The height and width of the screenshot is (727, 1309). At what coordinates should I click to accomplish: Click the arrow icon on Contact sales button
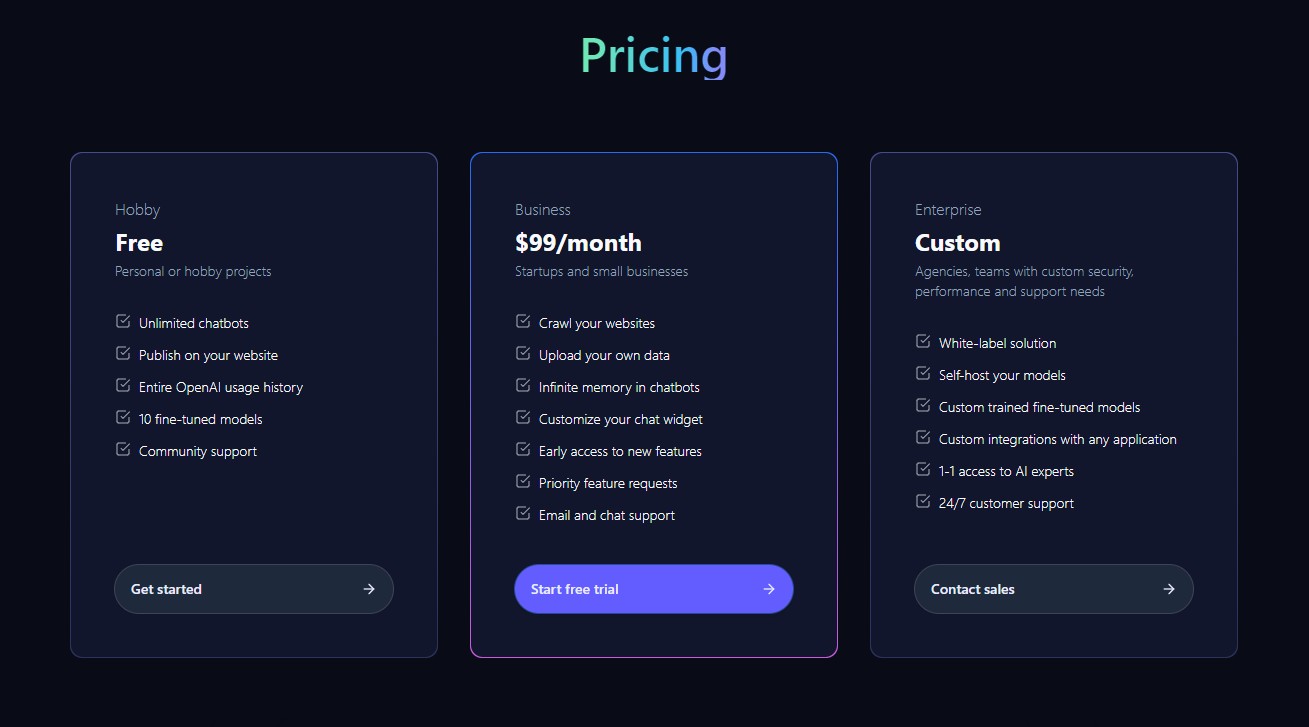(1169, 589)
